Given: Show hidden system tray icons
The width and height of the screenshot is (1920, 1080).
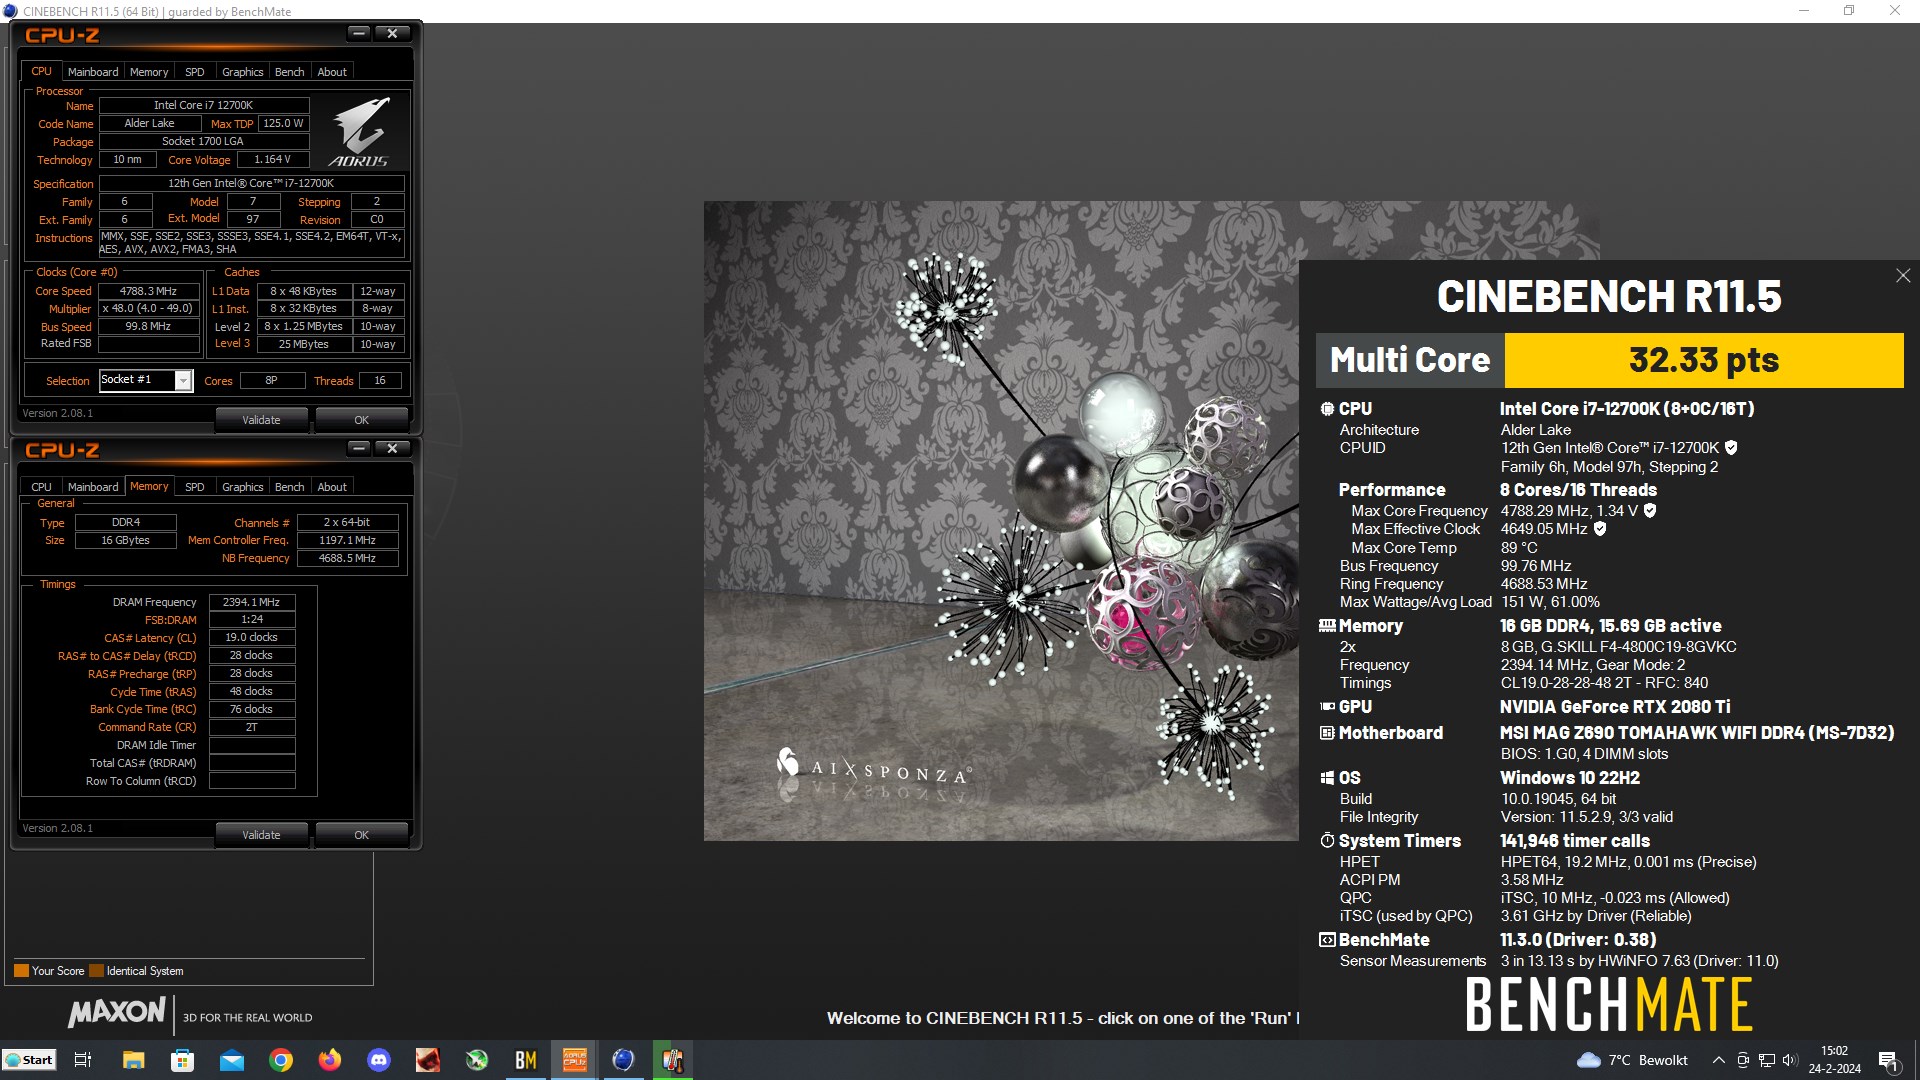Looking at the screenshot, I should [x=1718, y=1060].
